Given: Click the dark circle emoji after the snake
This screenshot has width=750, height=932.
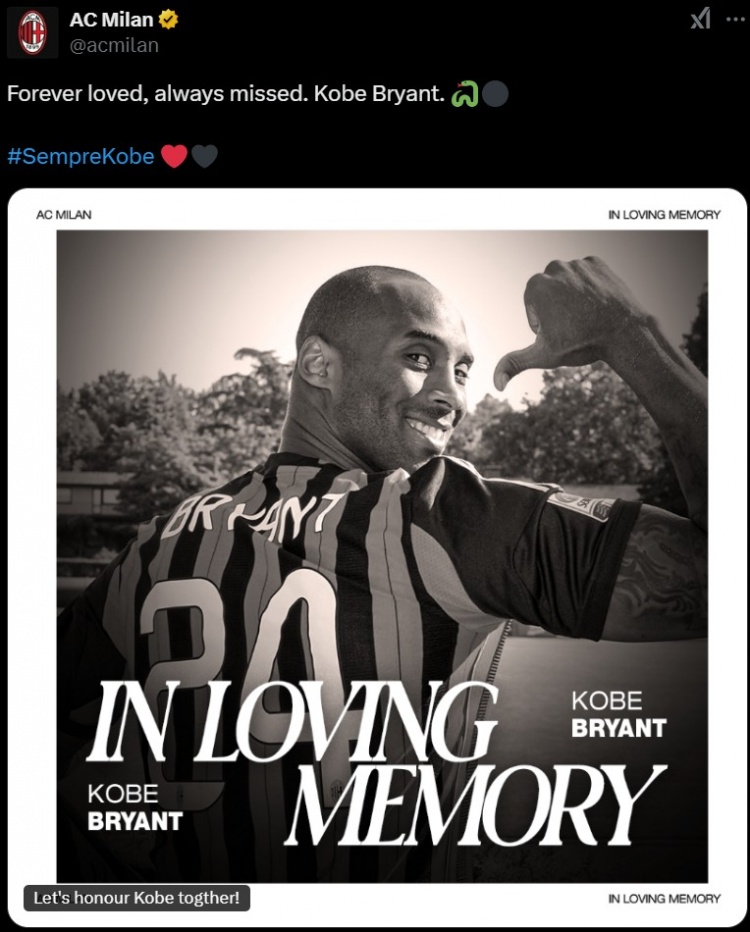Looking at the screenshot, I should click(494, 95).
